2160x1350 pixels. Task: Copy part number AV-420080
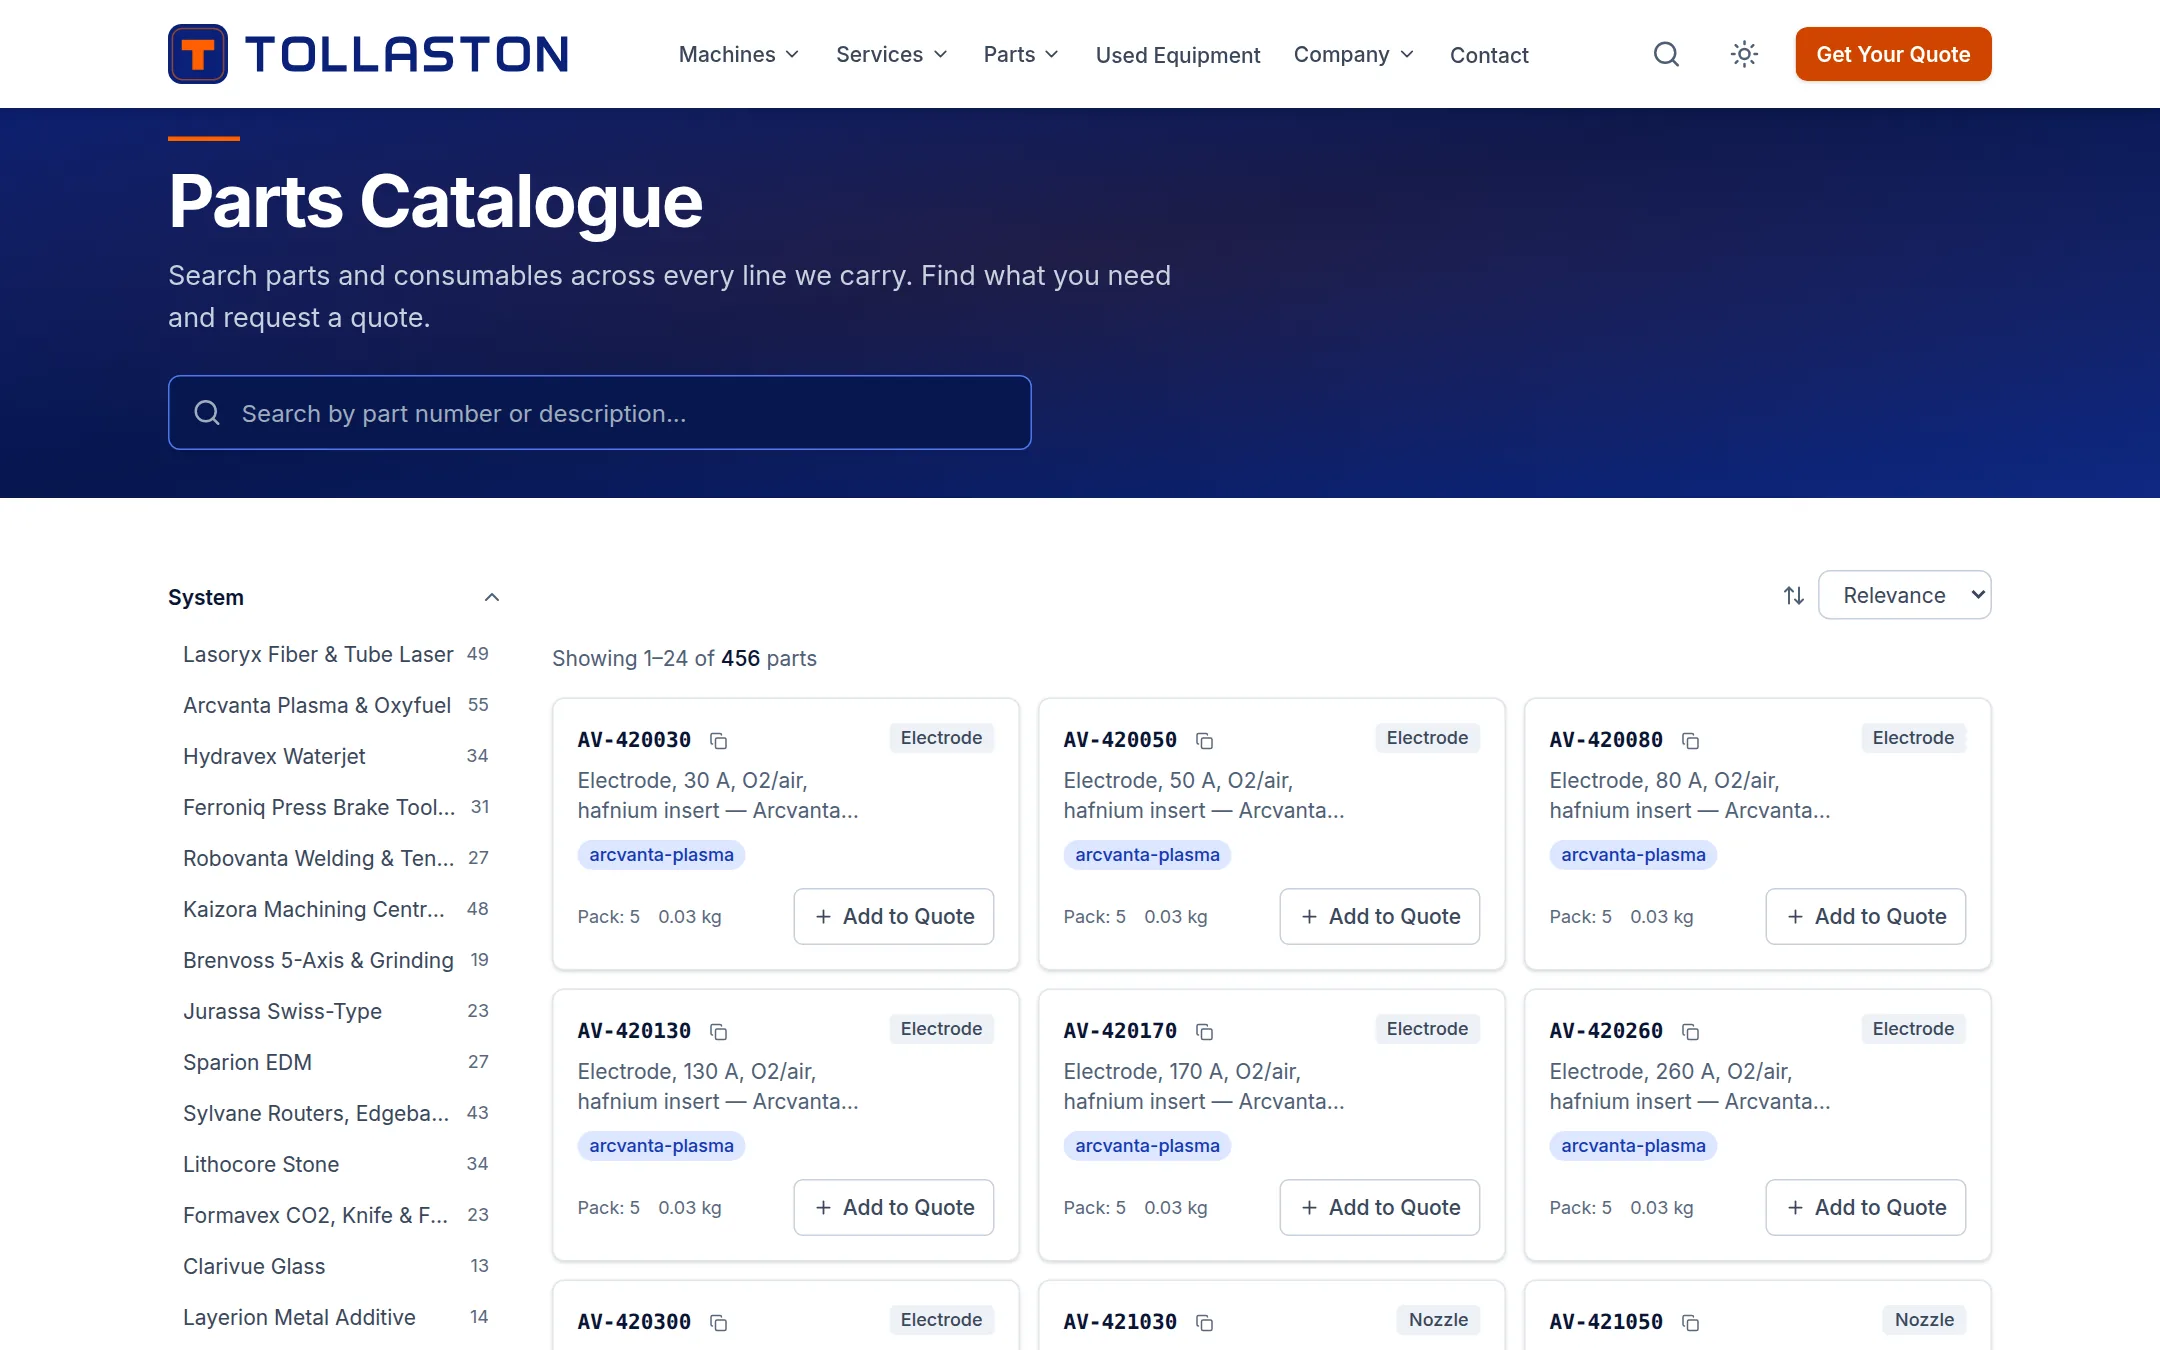pyautogui.click(x=1690, y=741)
